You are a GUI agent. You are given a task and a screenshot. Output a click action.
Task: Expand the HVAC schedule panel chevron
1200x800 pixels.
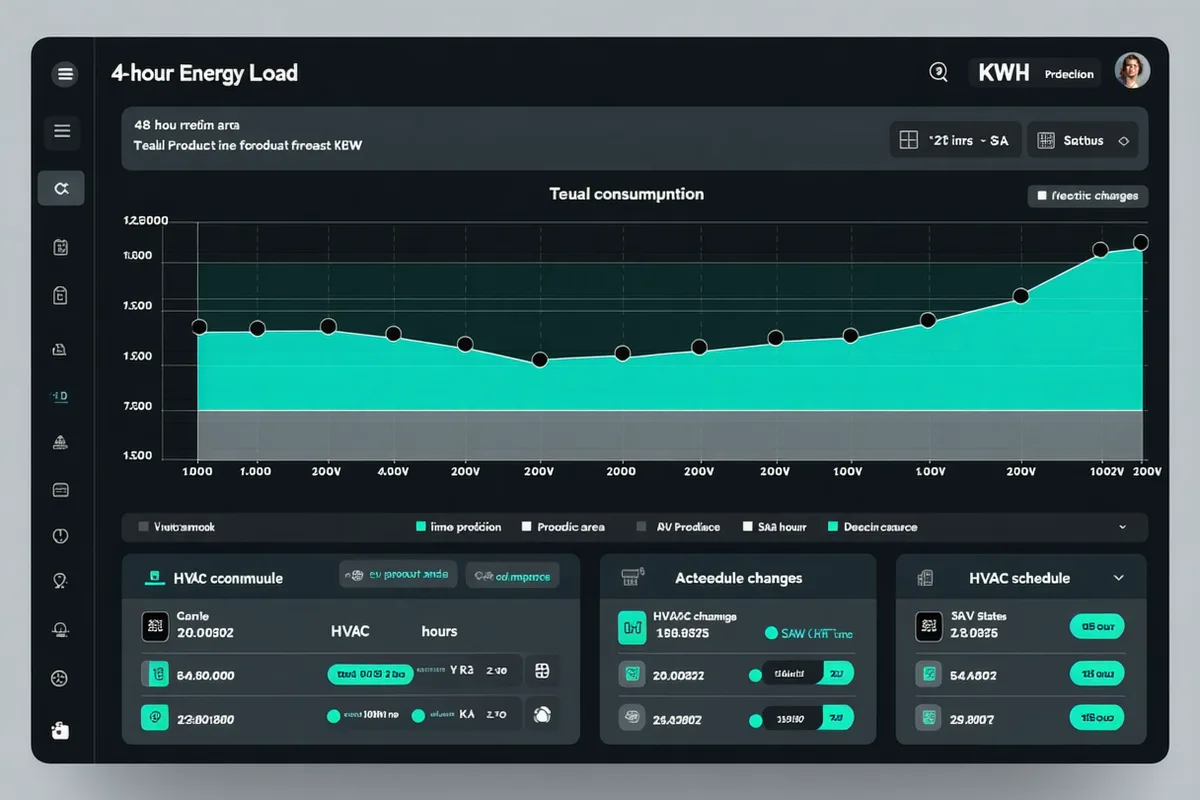[1118, 578]
